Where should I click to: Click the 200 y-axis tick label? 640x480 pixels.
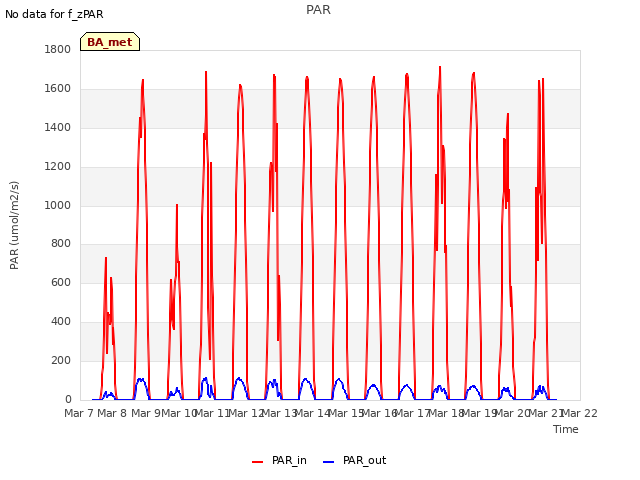coord(61,360)
